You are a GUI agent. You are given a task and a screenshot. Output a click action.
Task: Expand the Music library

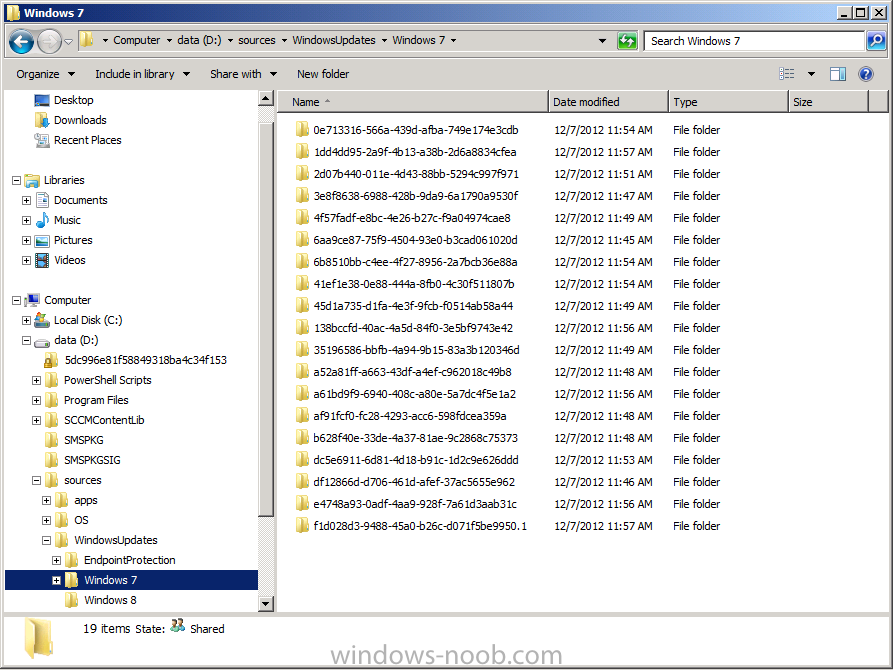point(26,220)
